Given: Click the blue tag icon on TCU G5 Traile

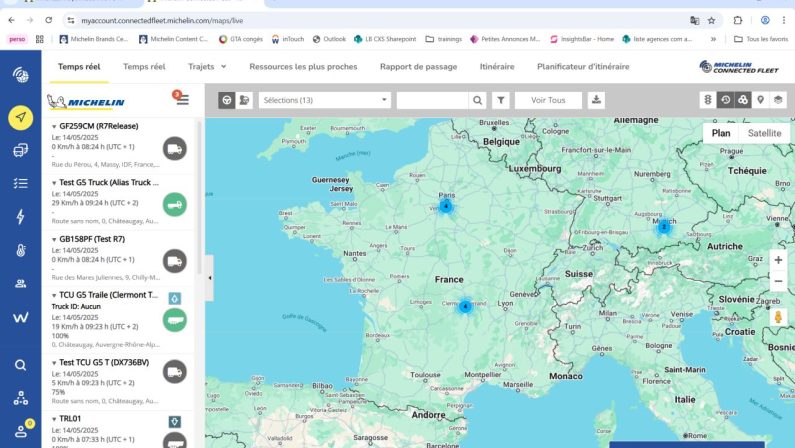Looking at the screenshot, I should point(174,298).
